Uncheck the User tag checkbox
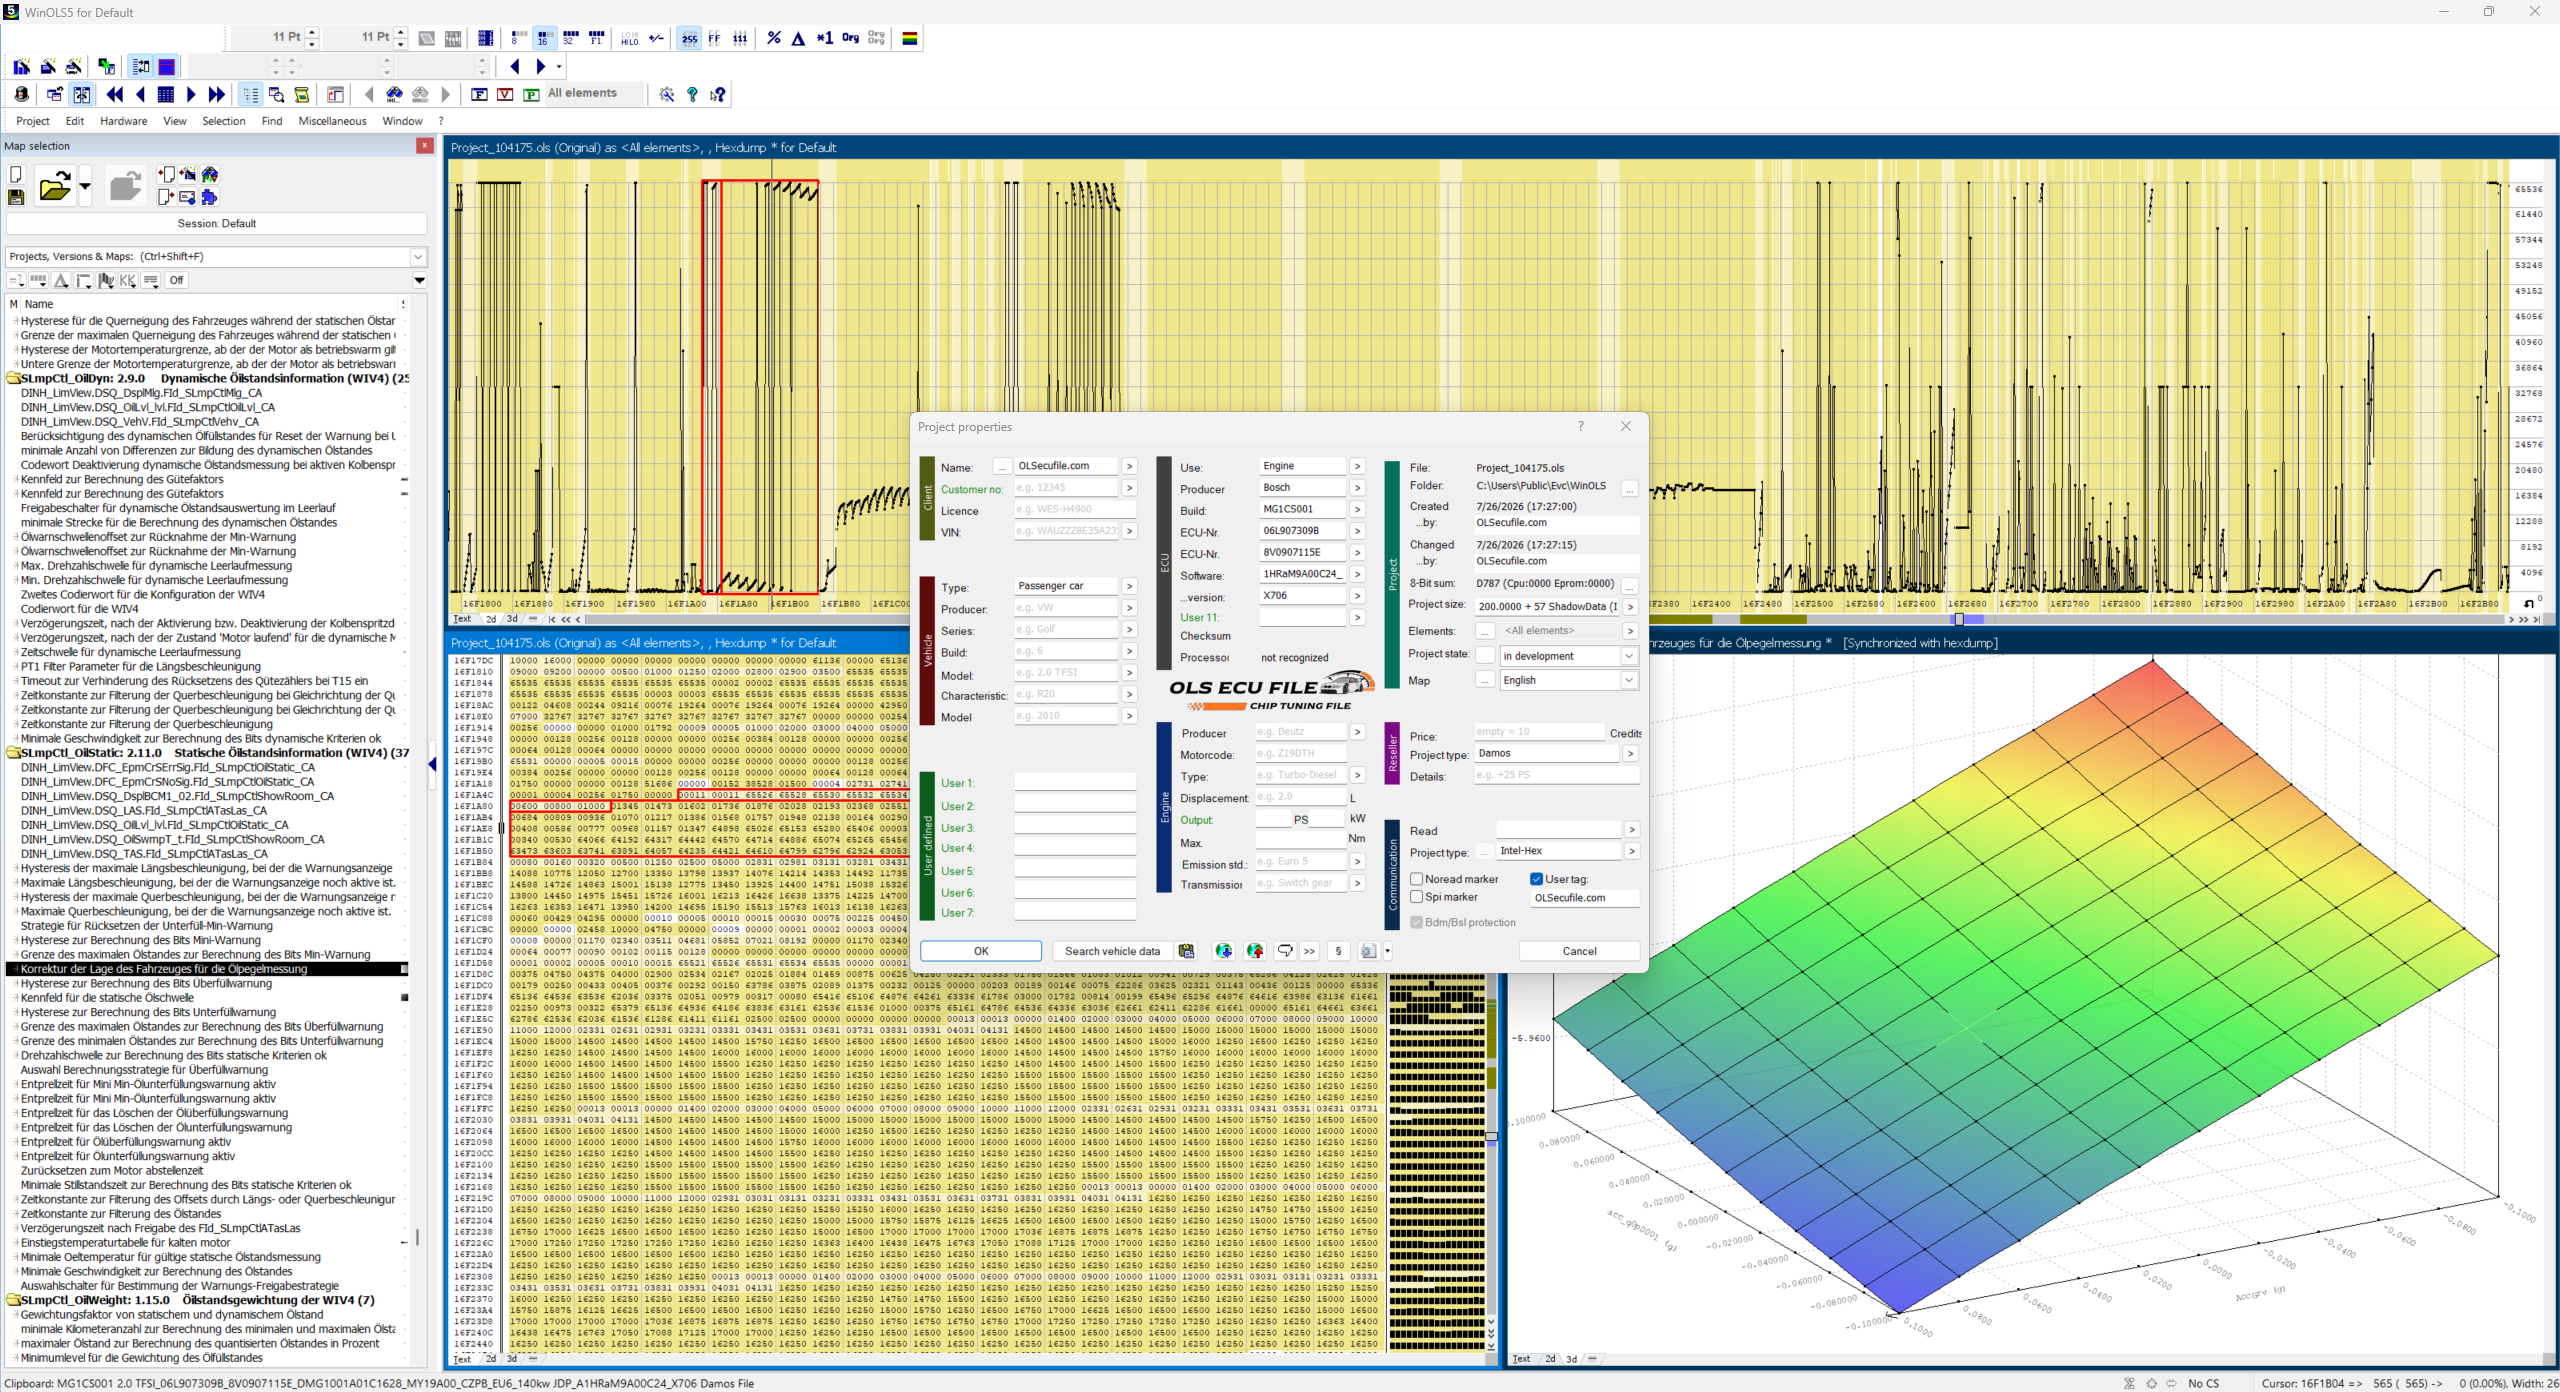2560x1392 pixels. 1536,879
